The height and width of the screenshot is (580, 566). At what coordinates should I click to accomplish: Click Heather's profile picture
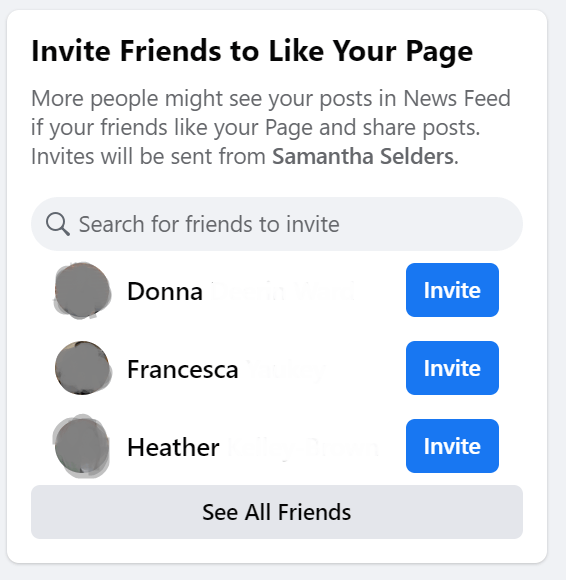pos(81,446)
